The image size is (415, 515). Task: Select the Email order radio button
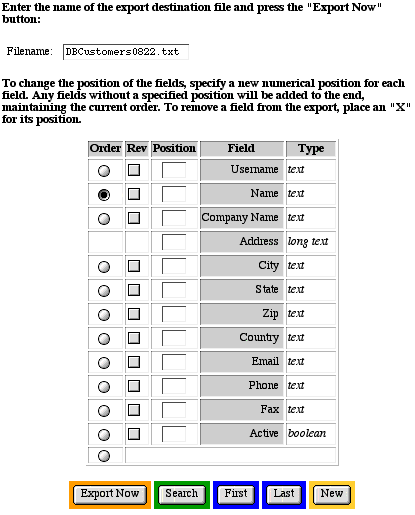(x=104, y=363)
